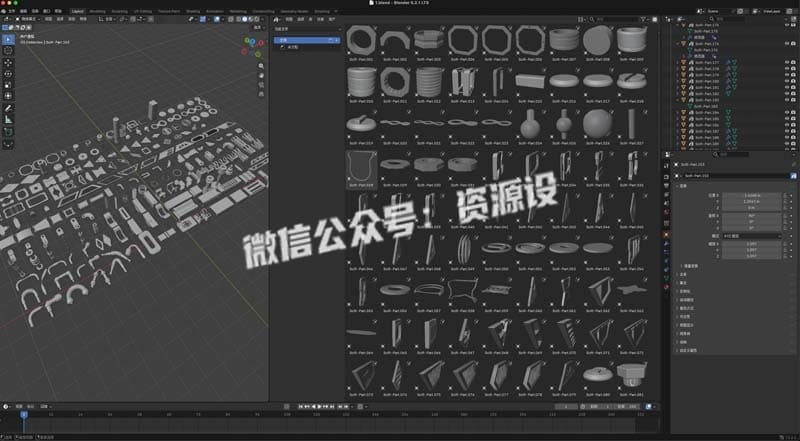Screen dimensions: 800x441
Task: Select Rendered viewport shading mode
Action: pyautogui.click(x=256, y=19)
